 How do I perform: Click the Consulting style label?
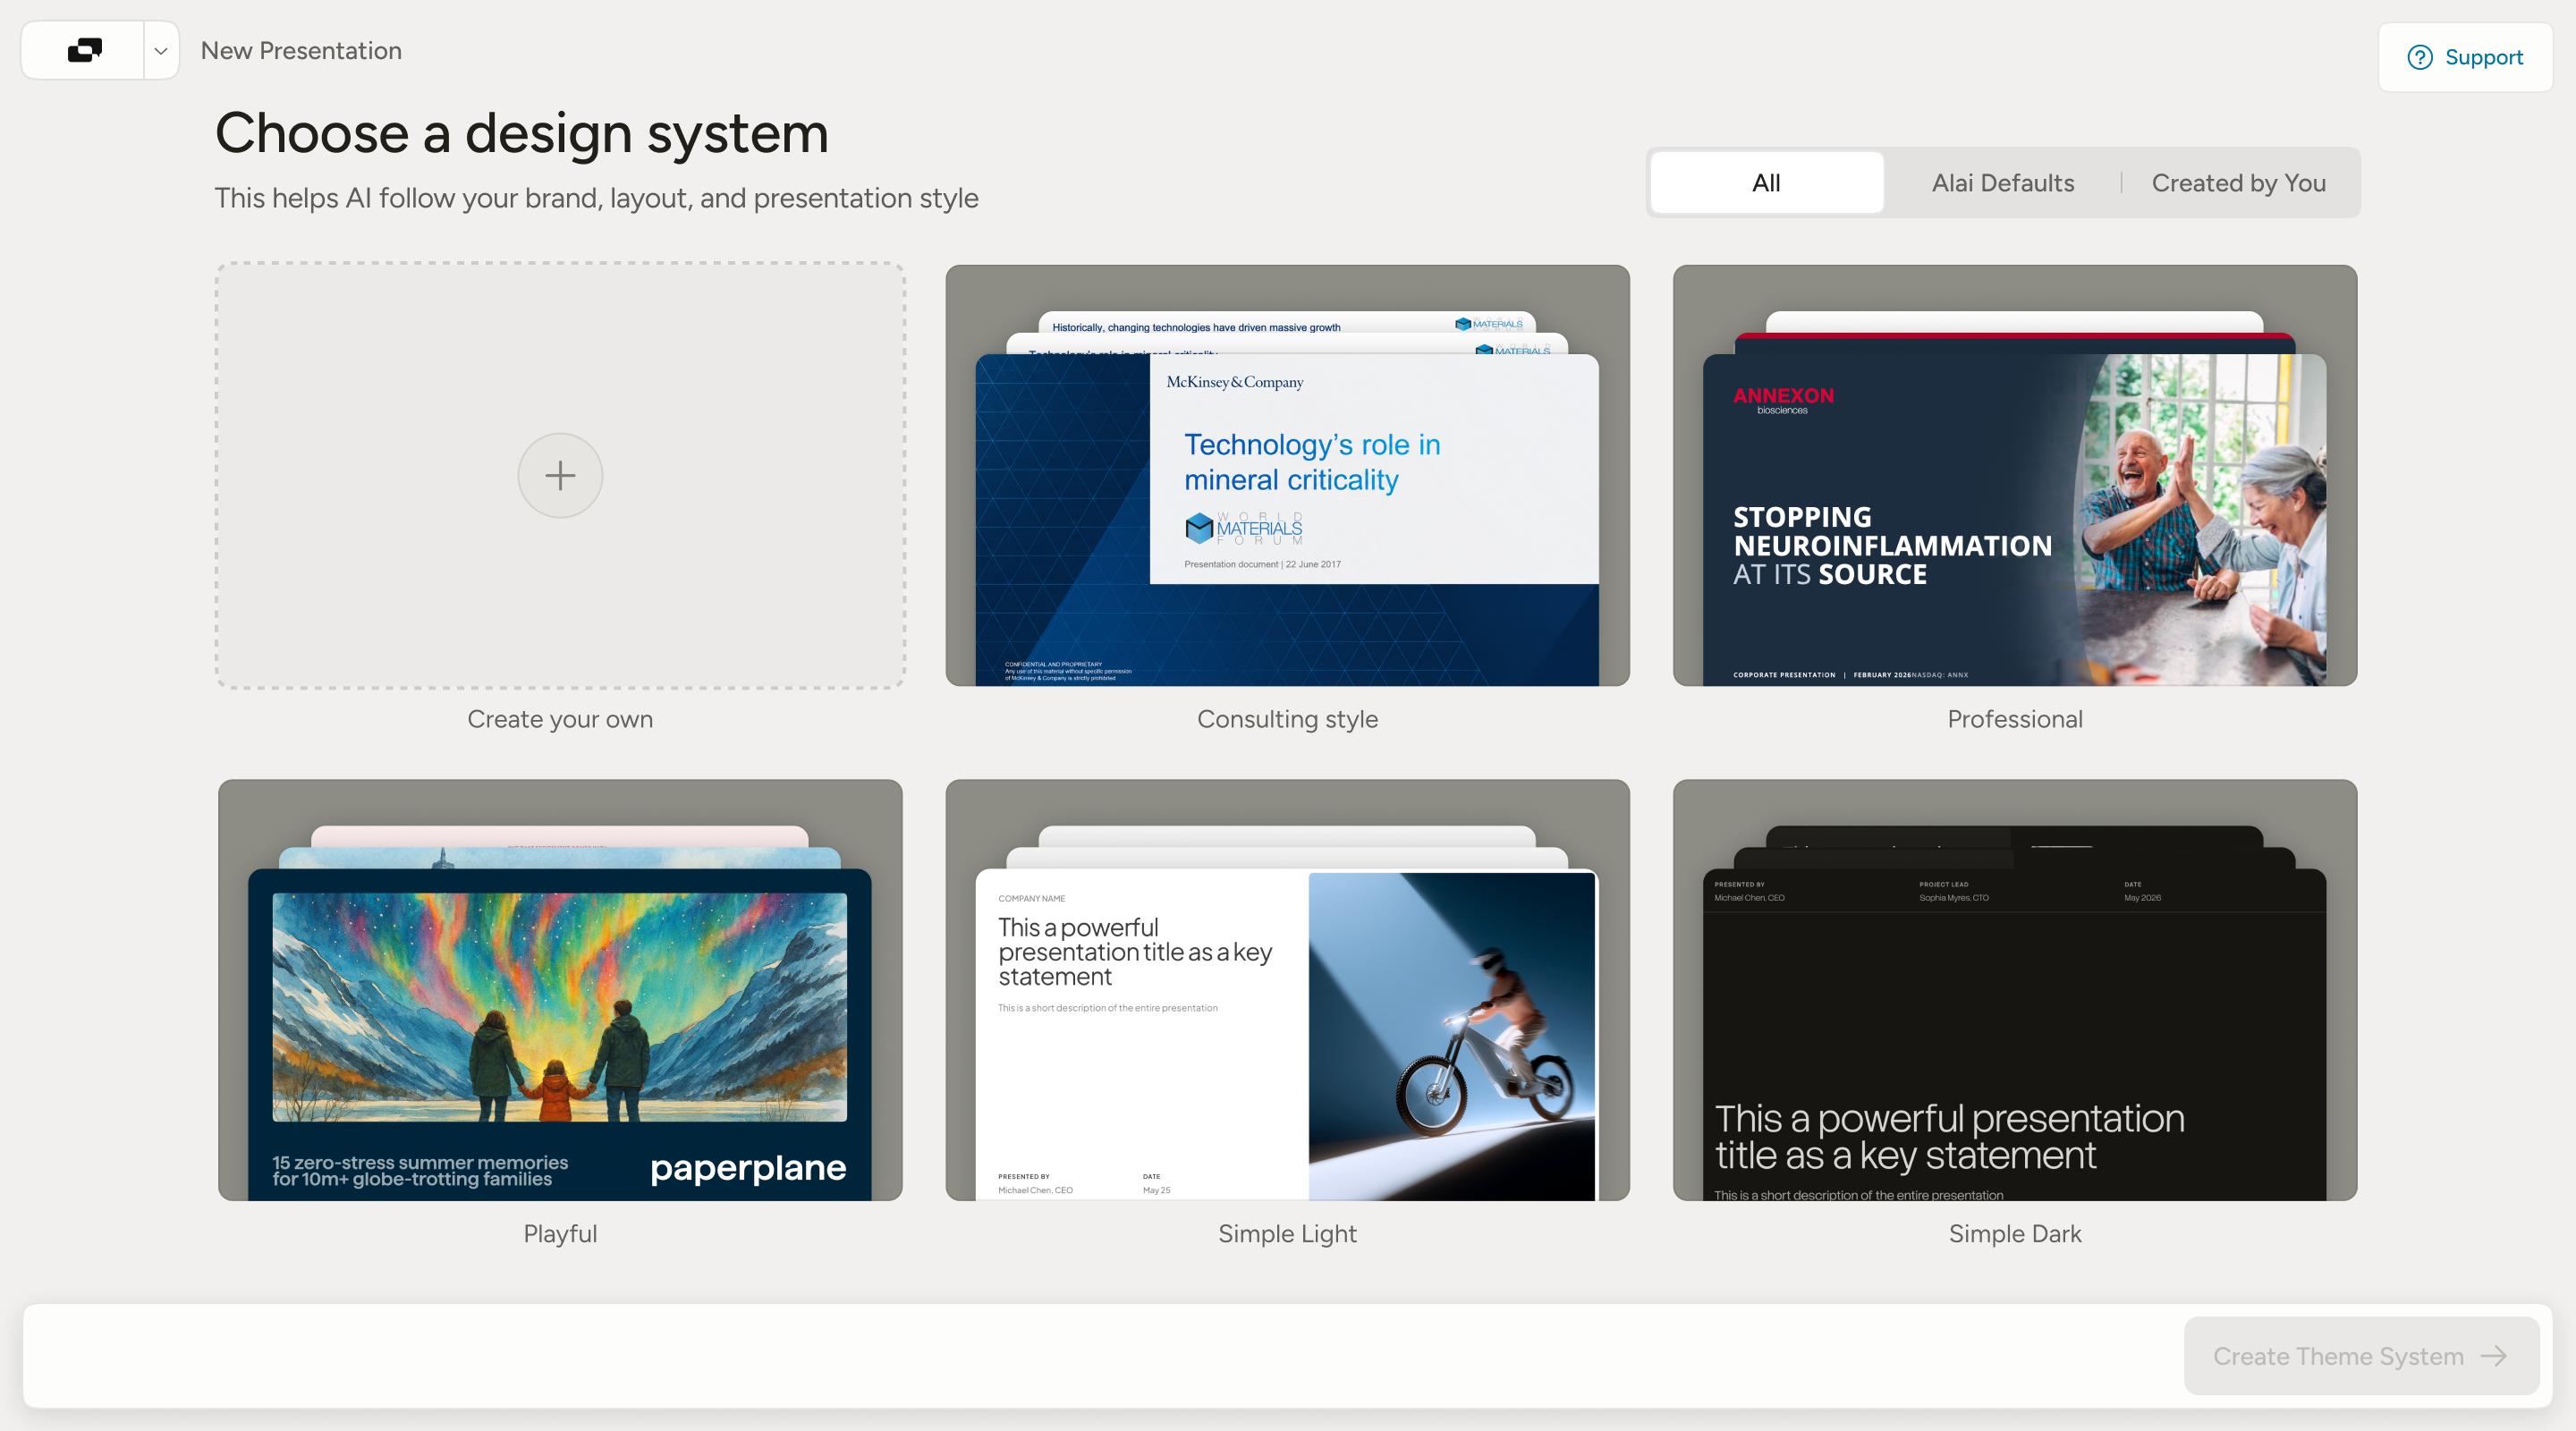(1287, 719)
